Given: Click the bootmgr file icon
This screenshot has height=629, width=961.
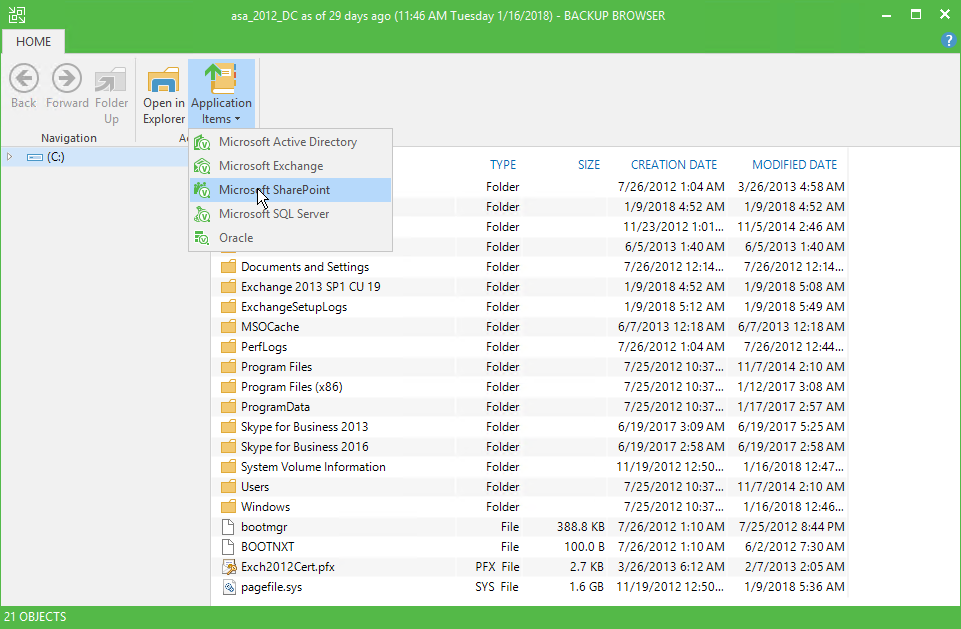Looking at the screenshot, I should click(x=228, y=527).
